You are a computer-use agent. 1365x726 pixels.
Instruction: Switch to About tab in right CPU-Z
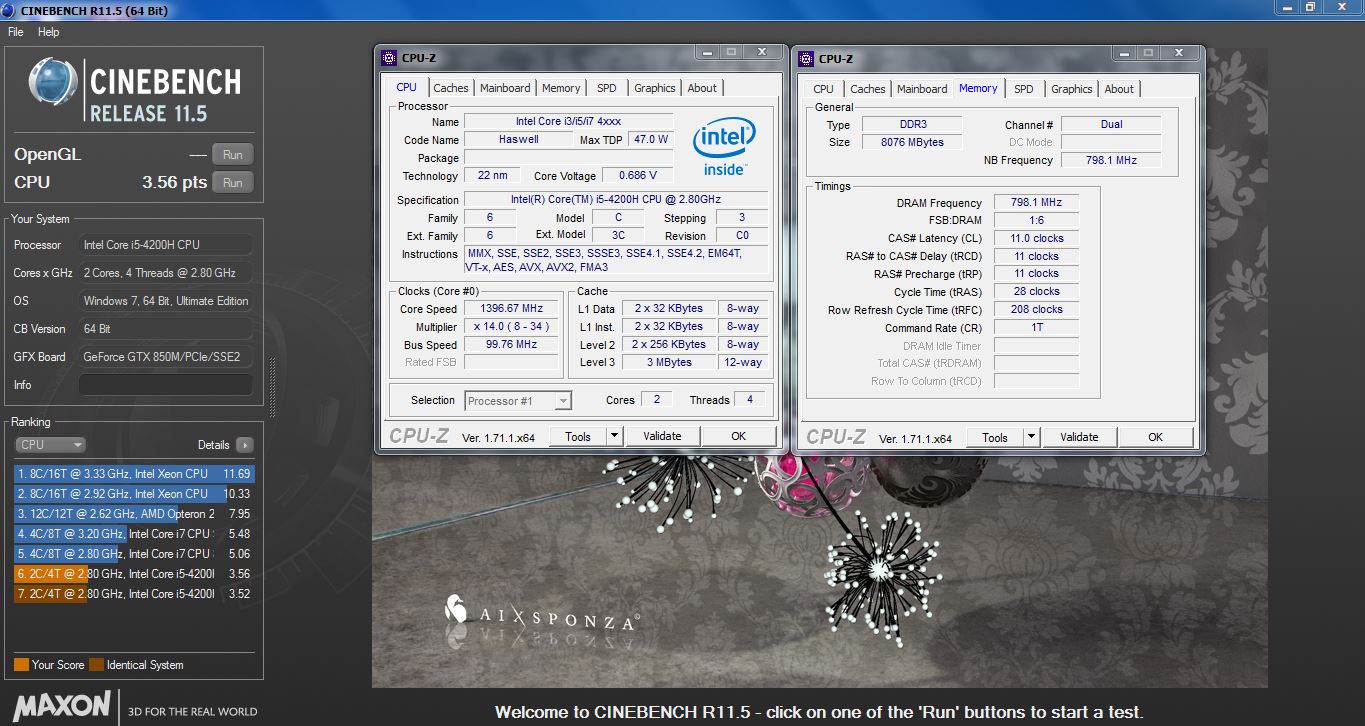click(1119, 88)
